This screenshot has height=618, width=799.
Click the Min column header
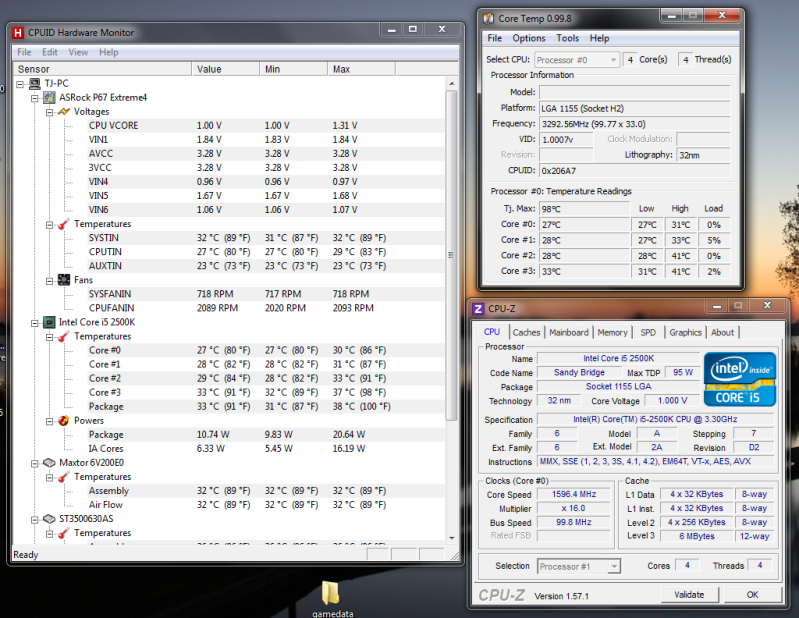point(293,69)
